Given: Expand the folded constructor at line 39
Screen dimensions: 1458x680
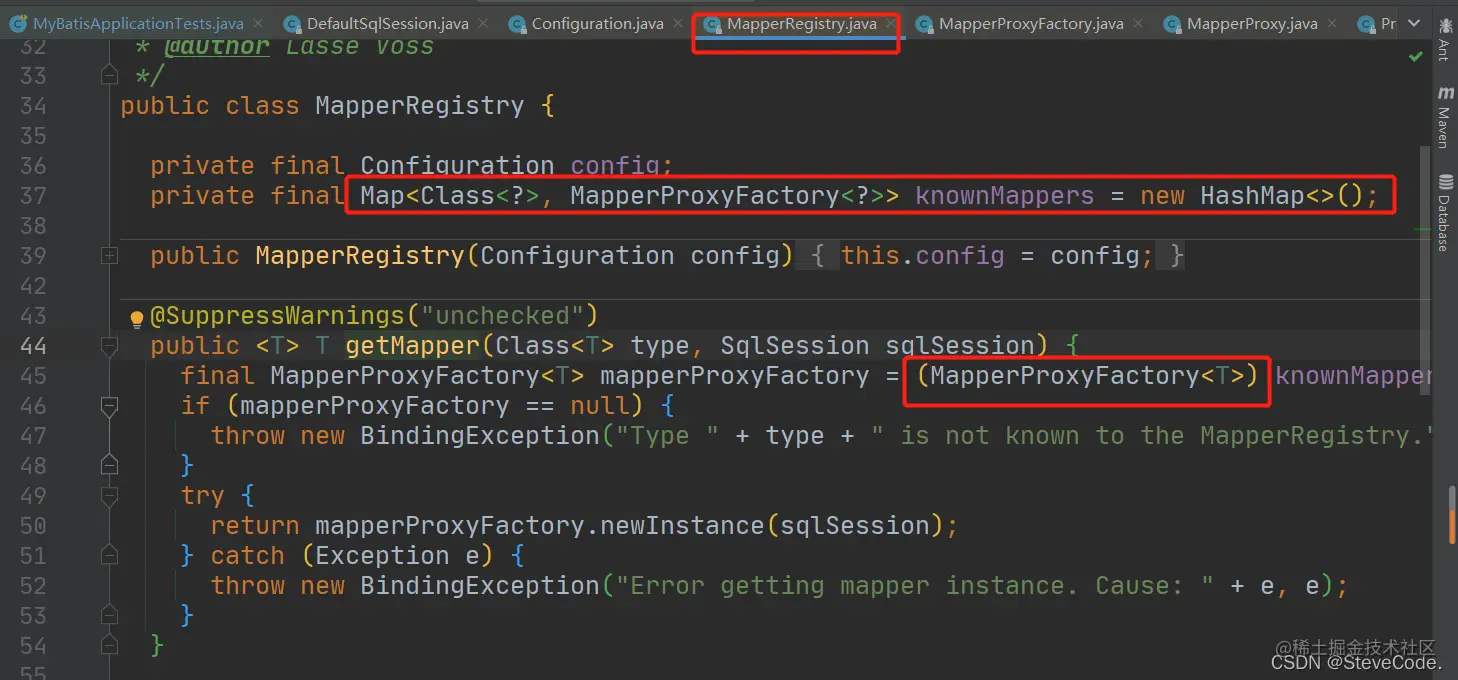Looking at the screenshot, I should 109,256.
